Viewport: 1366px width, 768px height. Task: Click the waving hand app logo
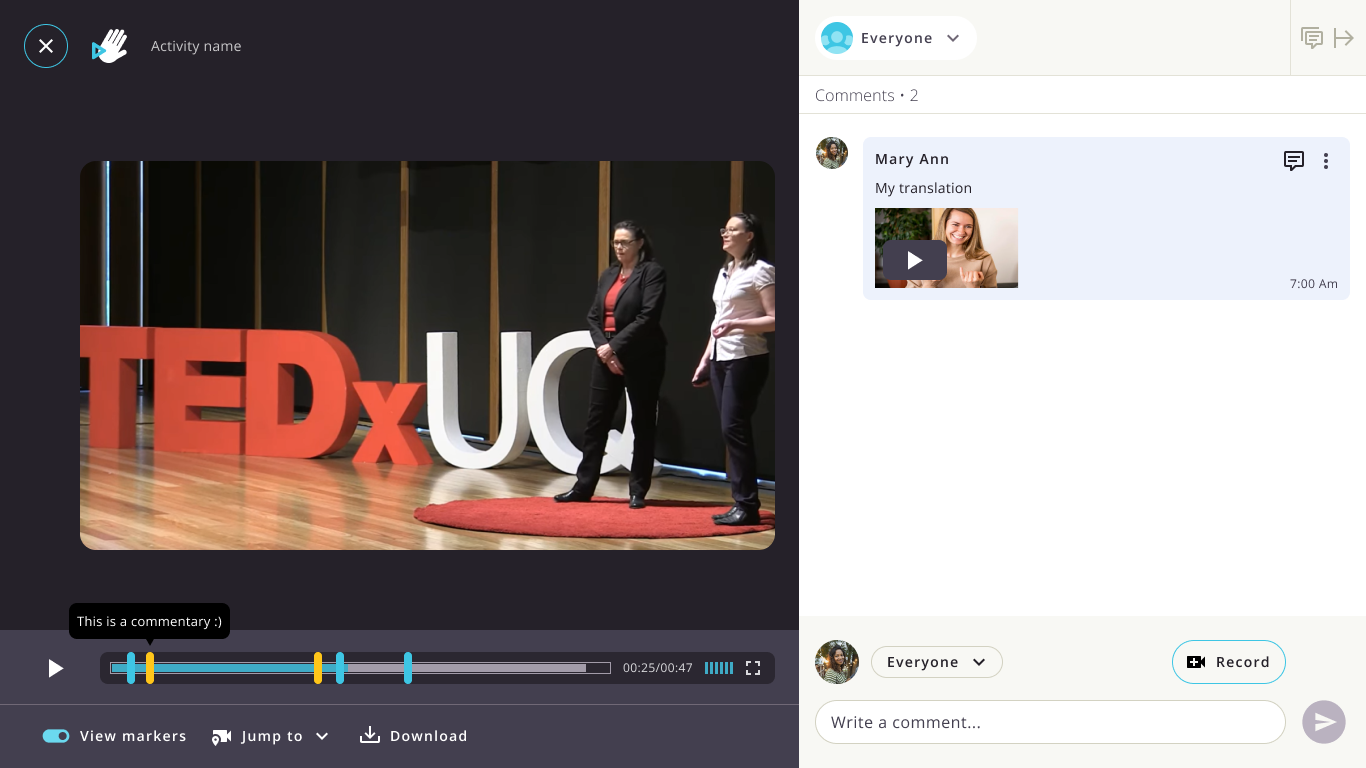pyautogui.click(x=110, y=46)
